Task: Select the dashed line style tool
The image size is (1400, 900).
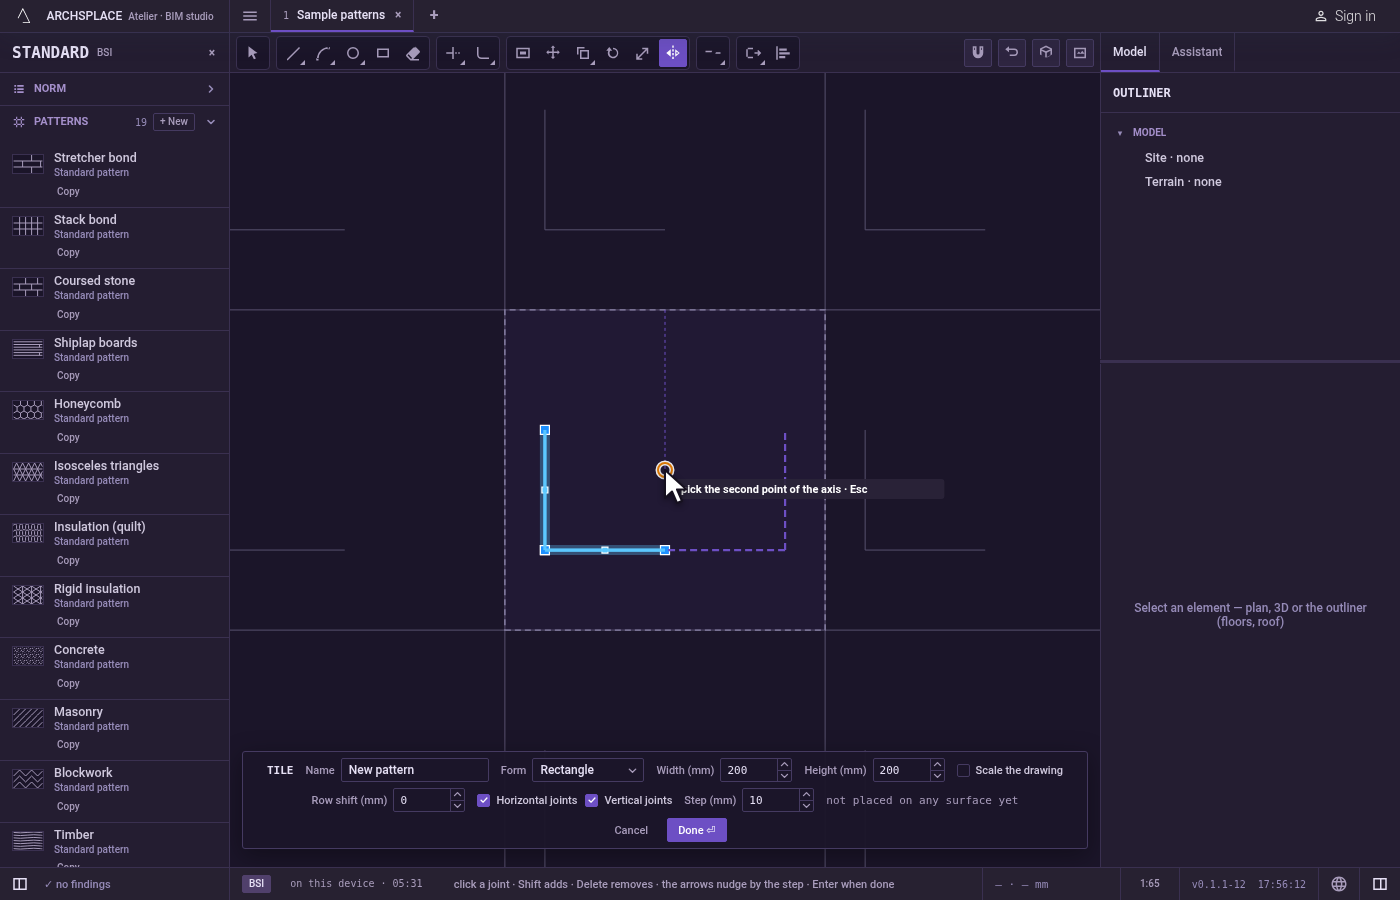Action: pos(713,53)
